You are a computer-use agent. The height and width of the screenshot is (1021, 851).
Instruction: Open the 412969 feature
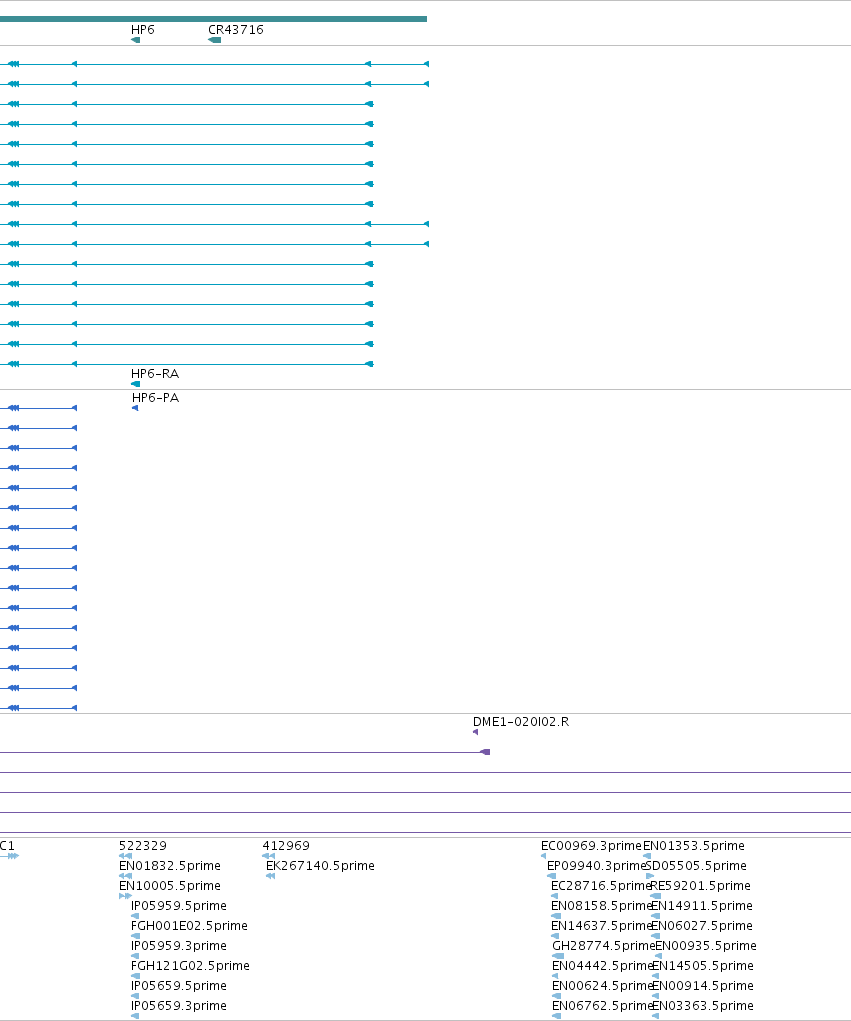(286, 846)
